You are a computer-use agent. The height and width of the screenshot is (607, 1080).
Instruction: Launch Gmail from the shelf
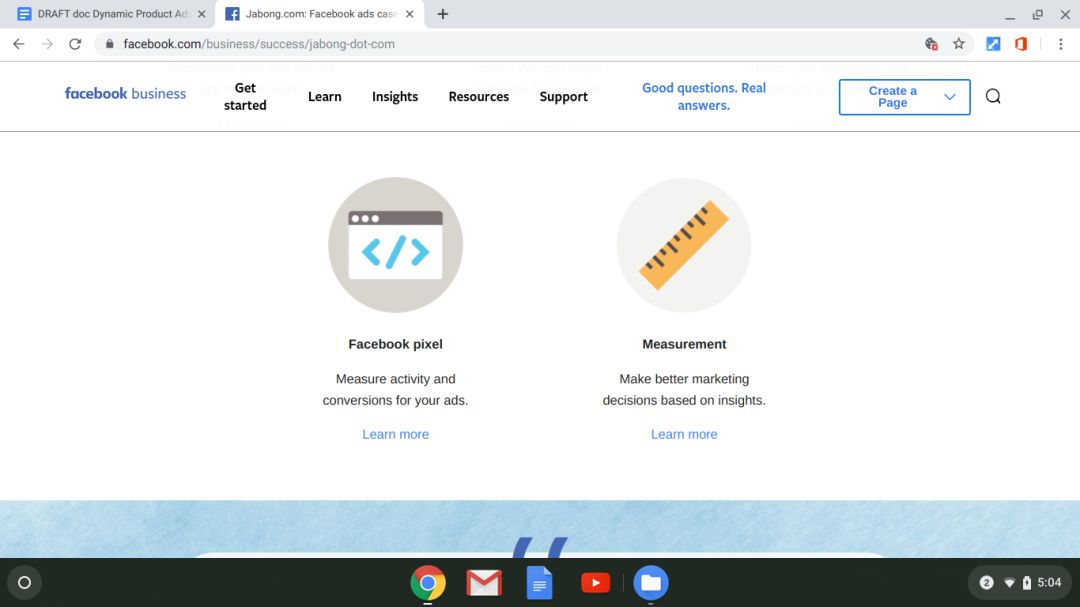tap(484, 582)
